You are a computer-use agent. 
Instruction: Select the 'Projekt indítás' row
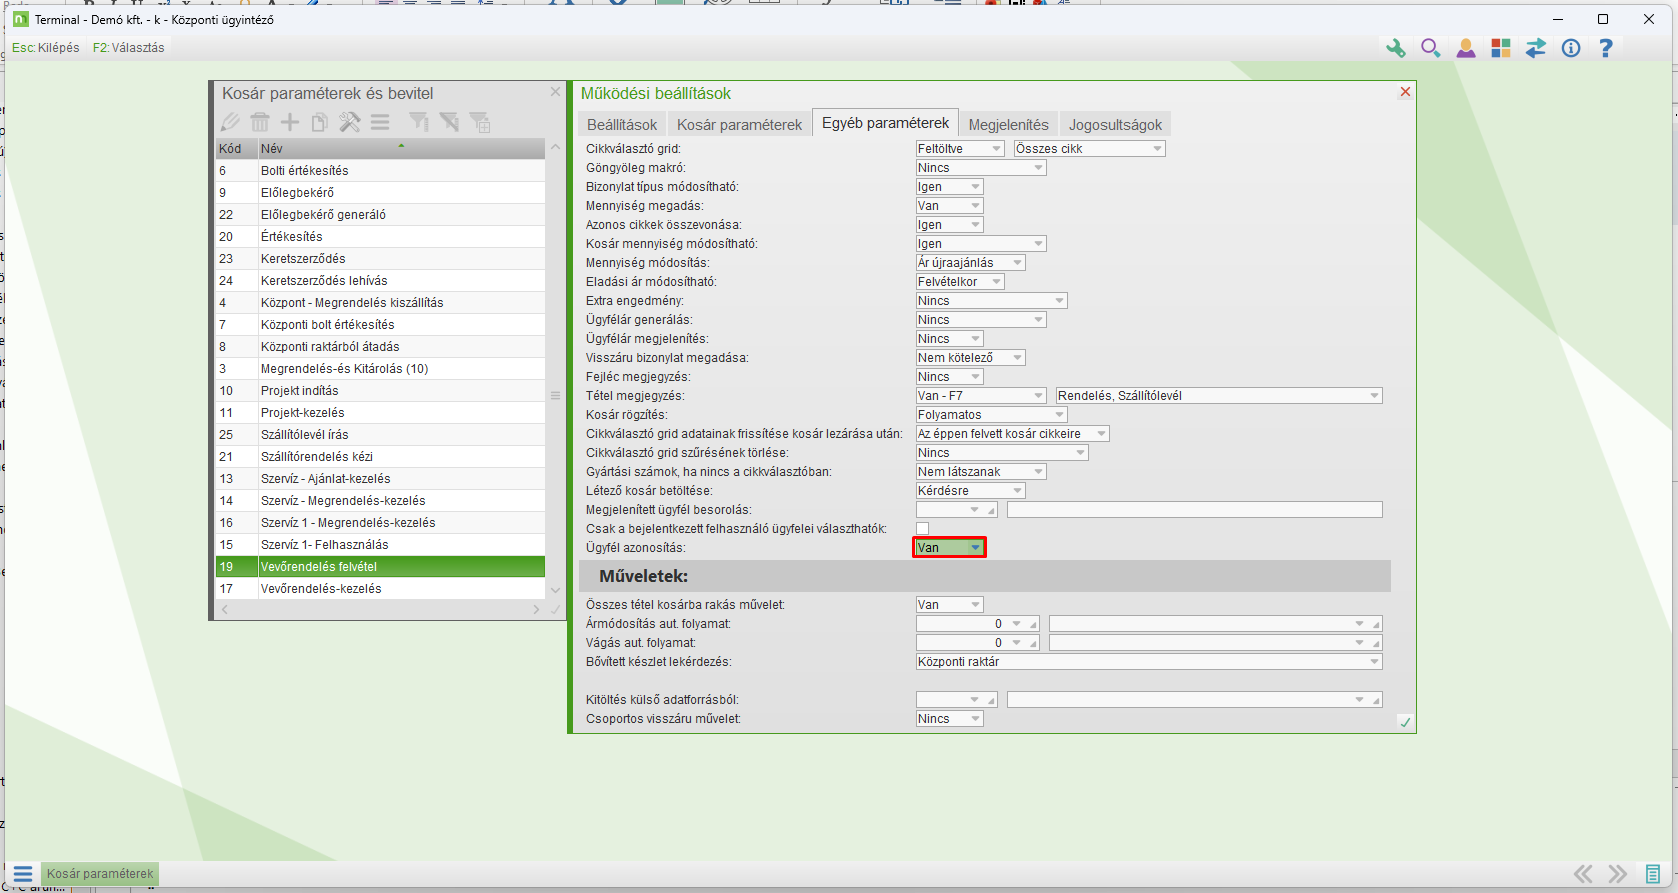[380, 391]
